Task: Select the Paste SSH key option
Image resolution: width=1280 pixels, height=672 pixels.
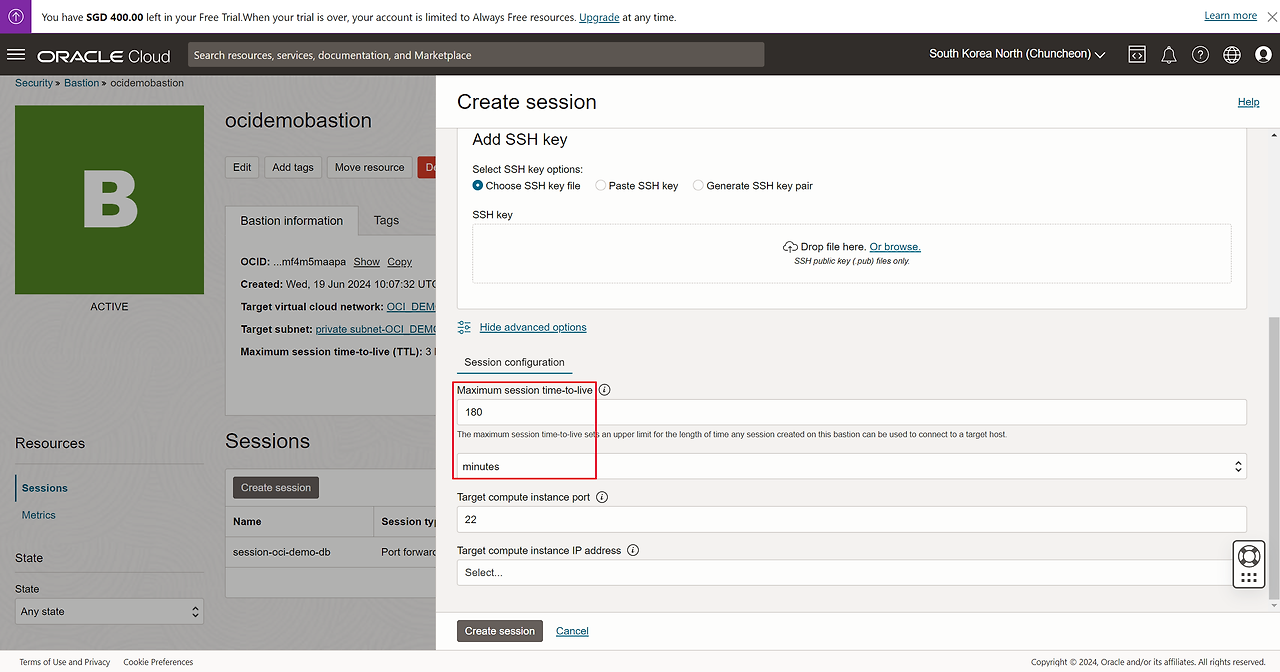Action: tap(600, 186)
